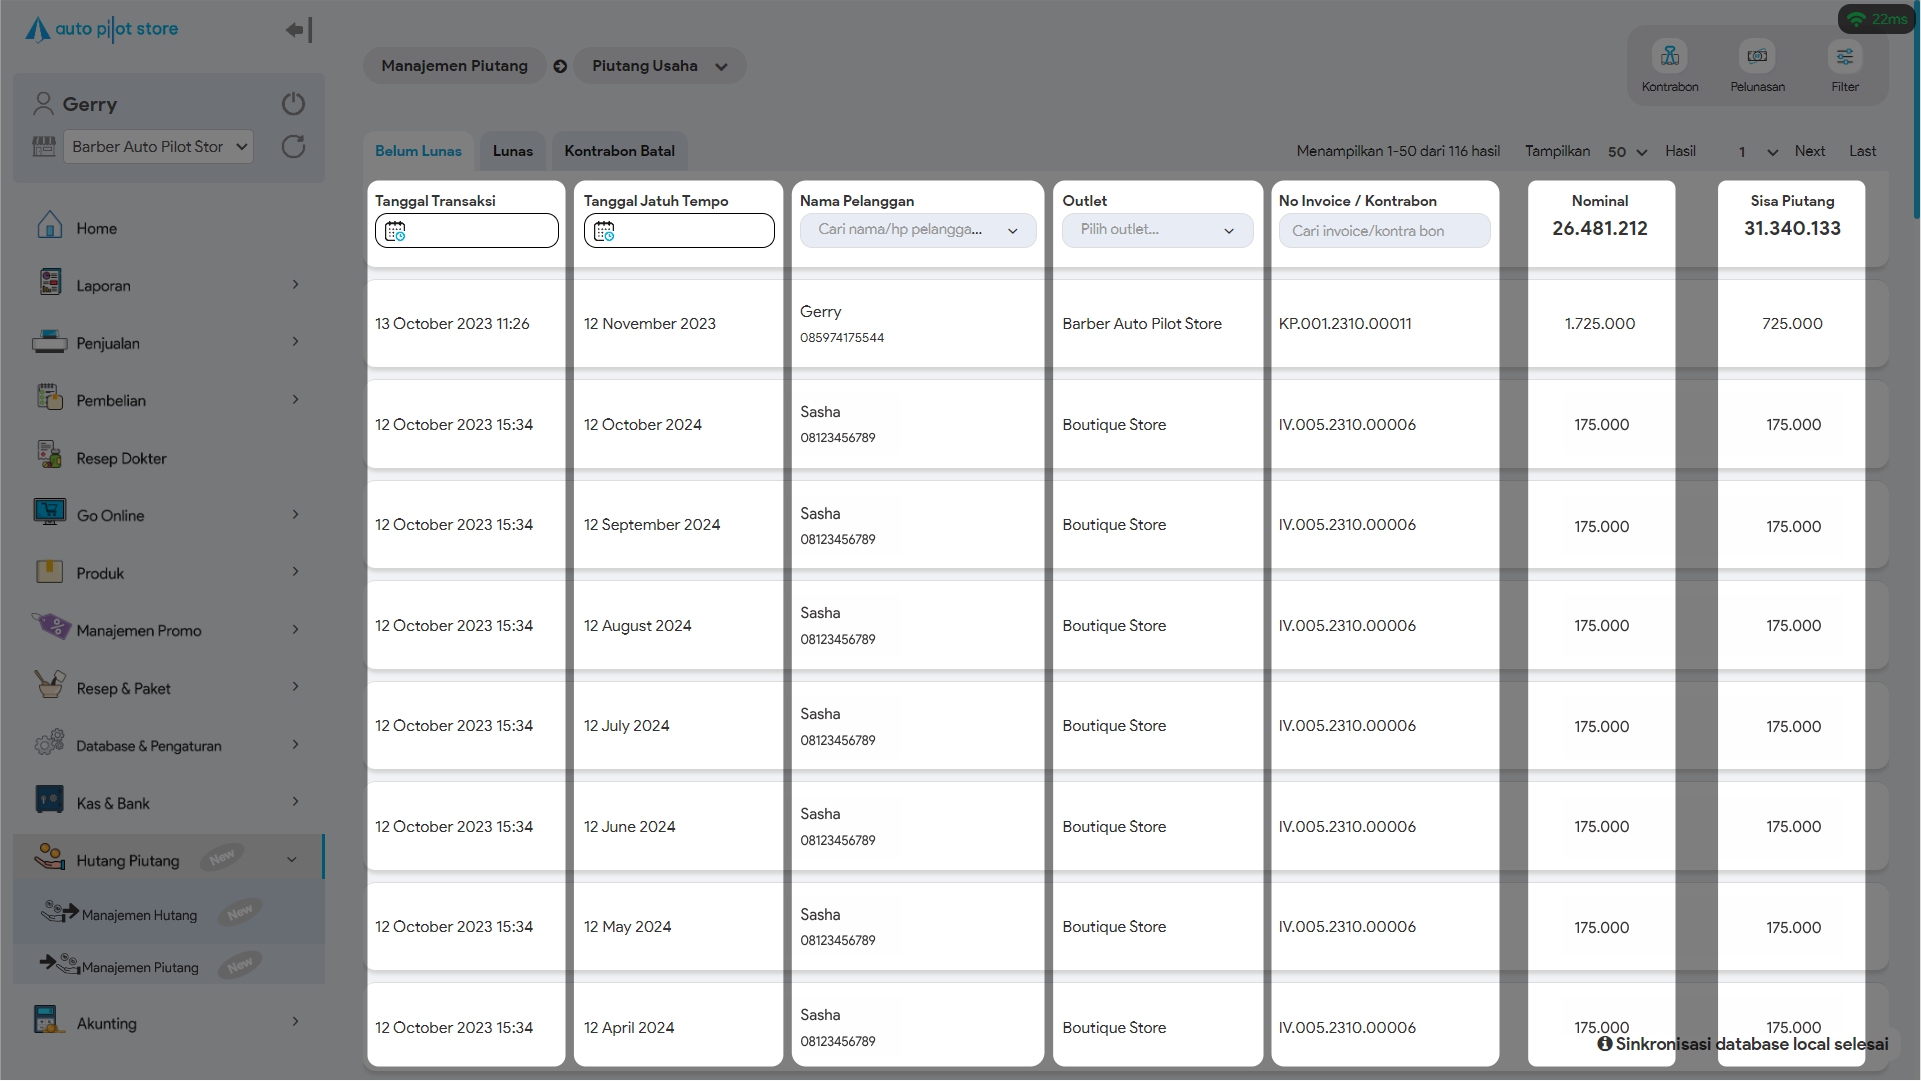Click the power logout icon beside Gerry

coord(293,104)
